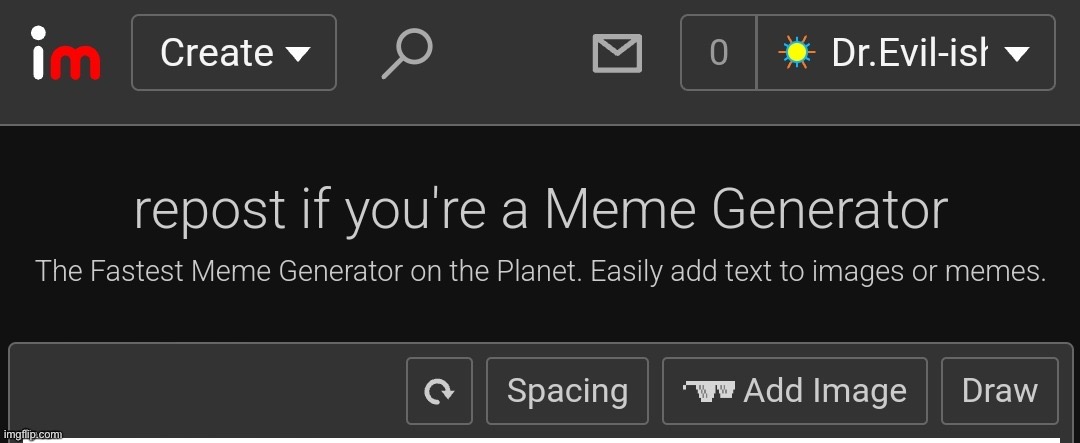
Task: Click the "repost if you're a Meme Generator" heading
Action: (x=541, y=210)
